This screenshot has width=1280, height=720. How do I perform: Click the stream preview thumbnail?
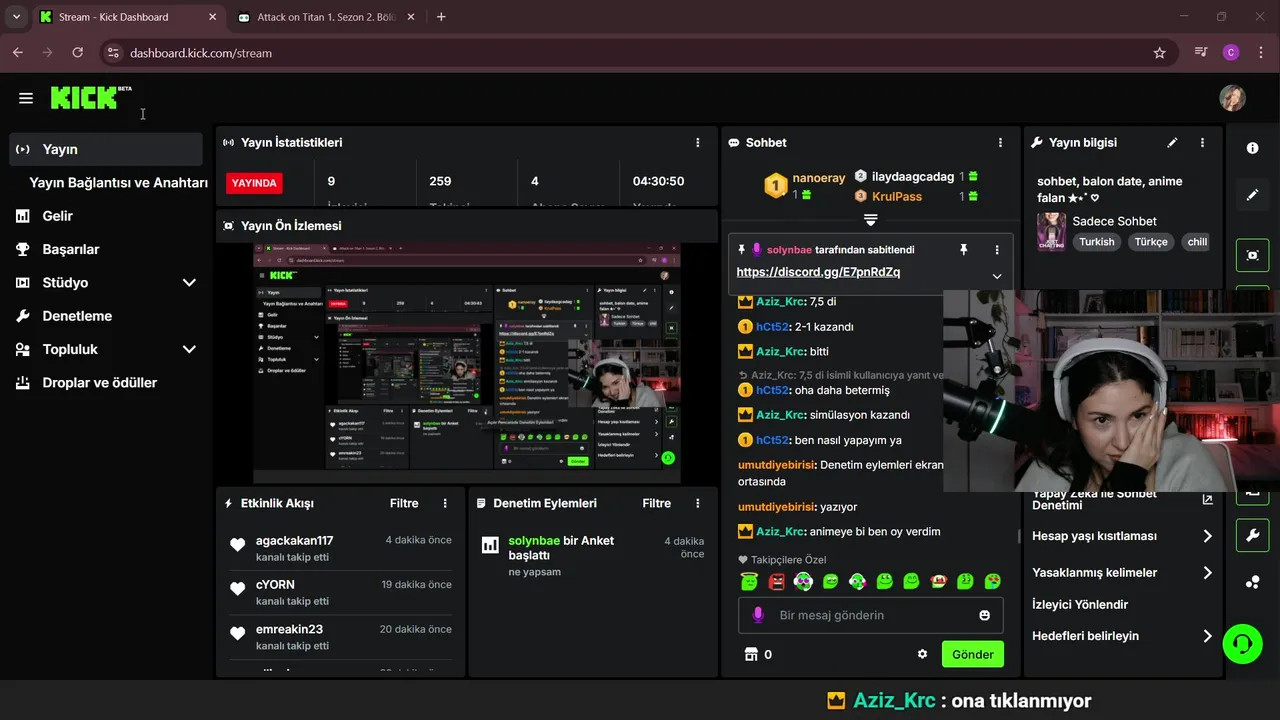467,363
